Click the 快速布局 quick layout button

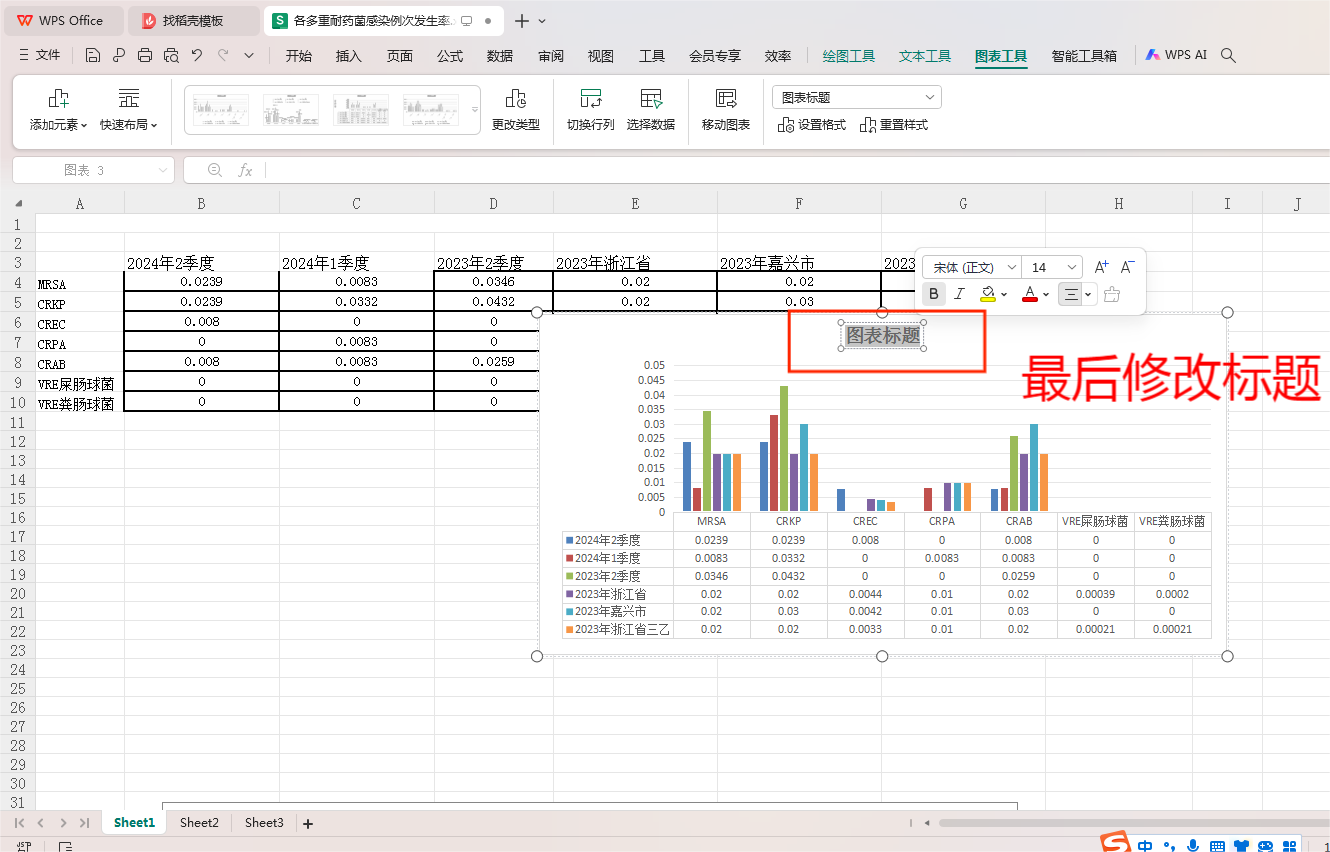(128, 109)
